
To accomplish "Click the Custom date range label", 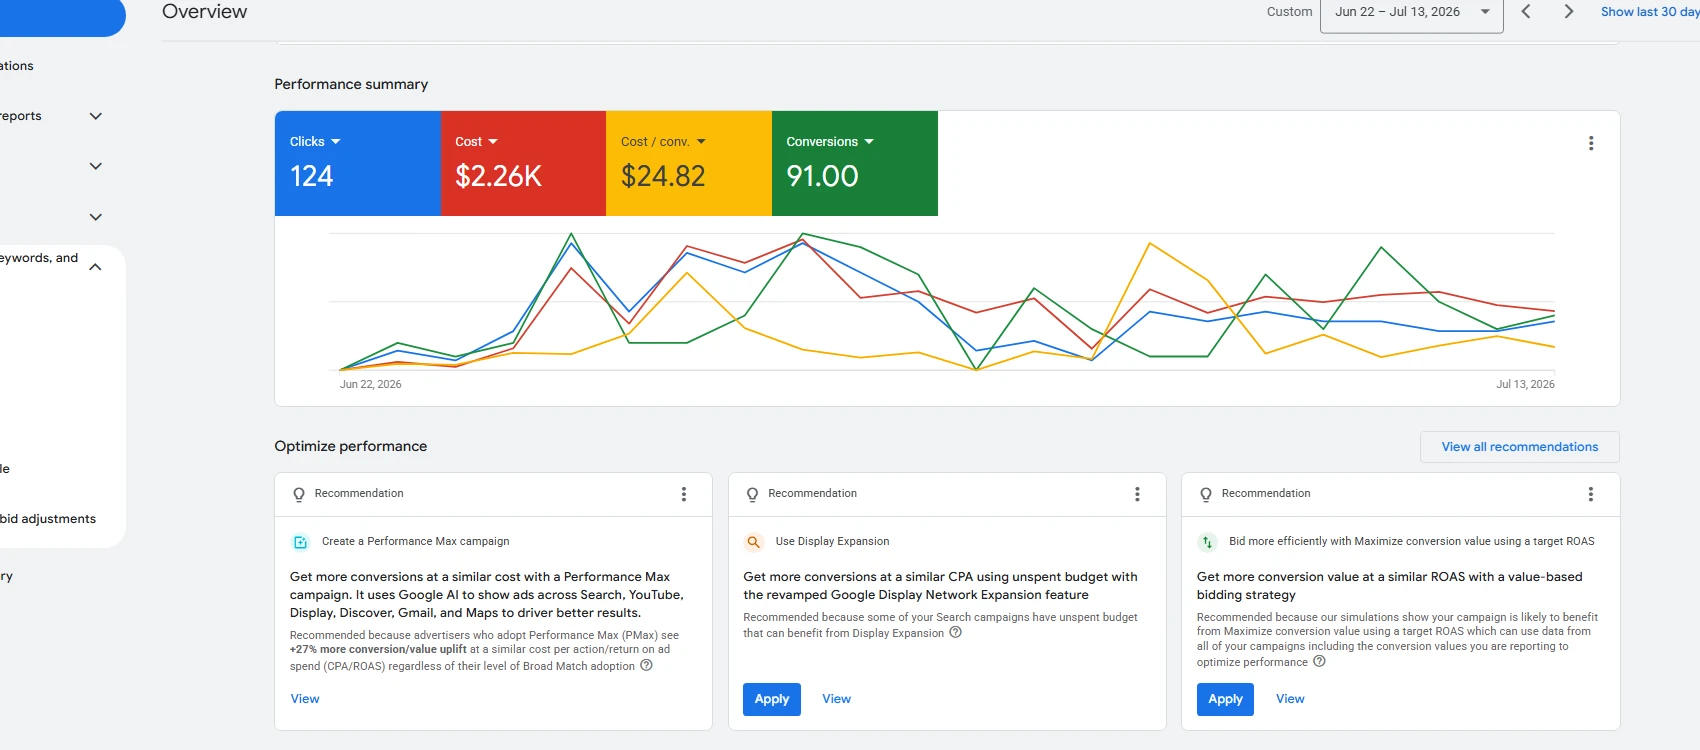I will pos(1289,12).
